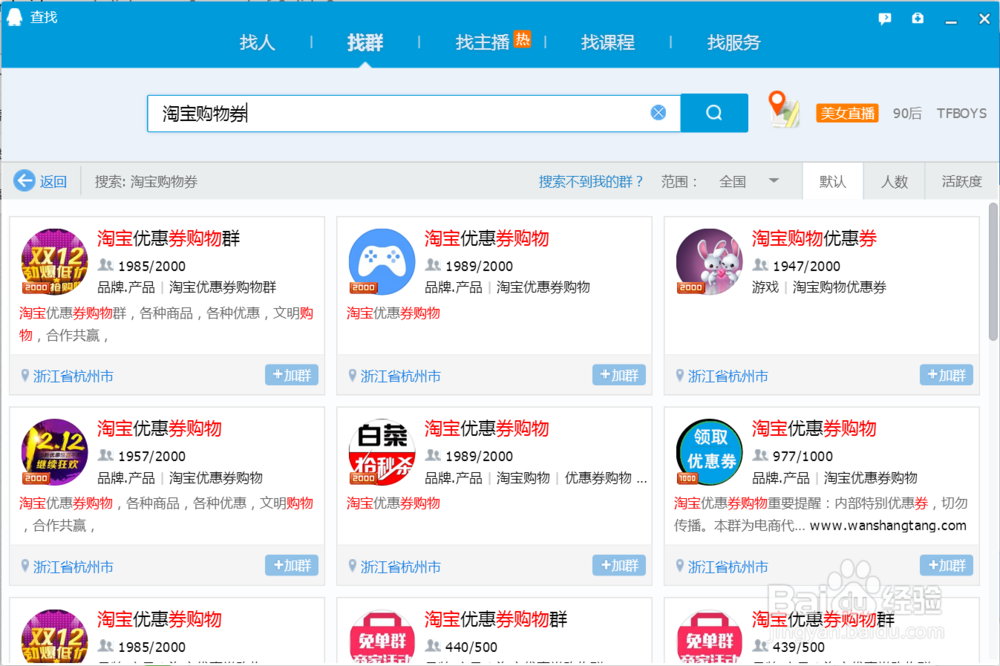Switch to the 找人 tab
This screenshot has width=1000, height=666.
pos(257,43)
